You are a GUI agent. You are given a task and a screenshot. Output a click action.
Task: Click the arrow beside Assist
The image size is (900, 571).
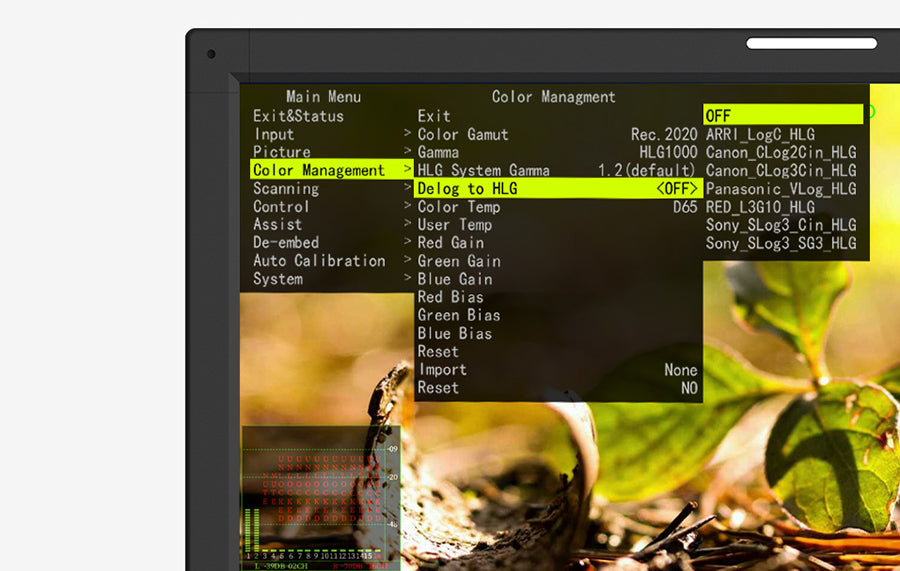(x=408, y=223)
